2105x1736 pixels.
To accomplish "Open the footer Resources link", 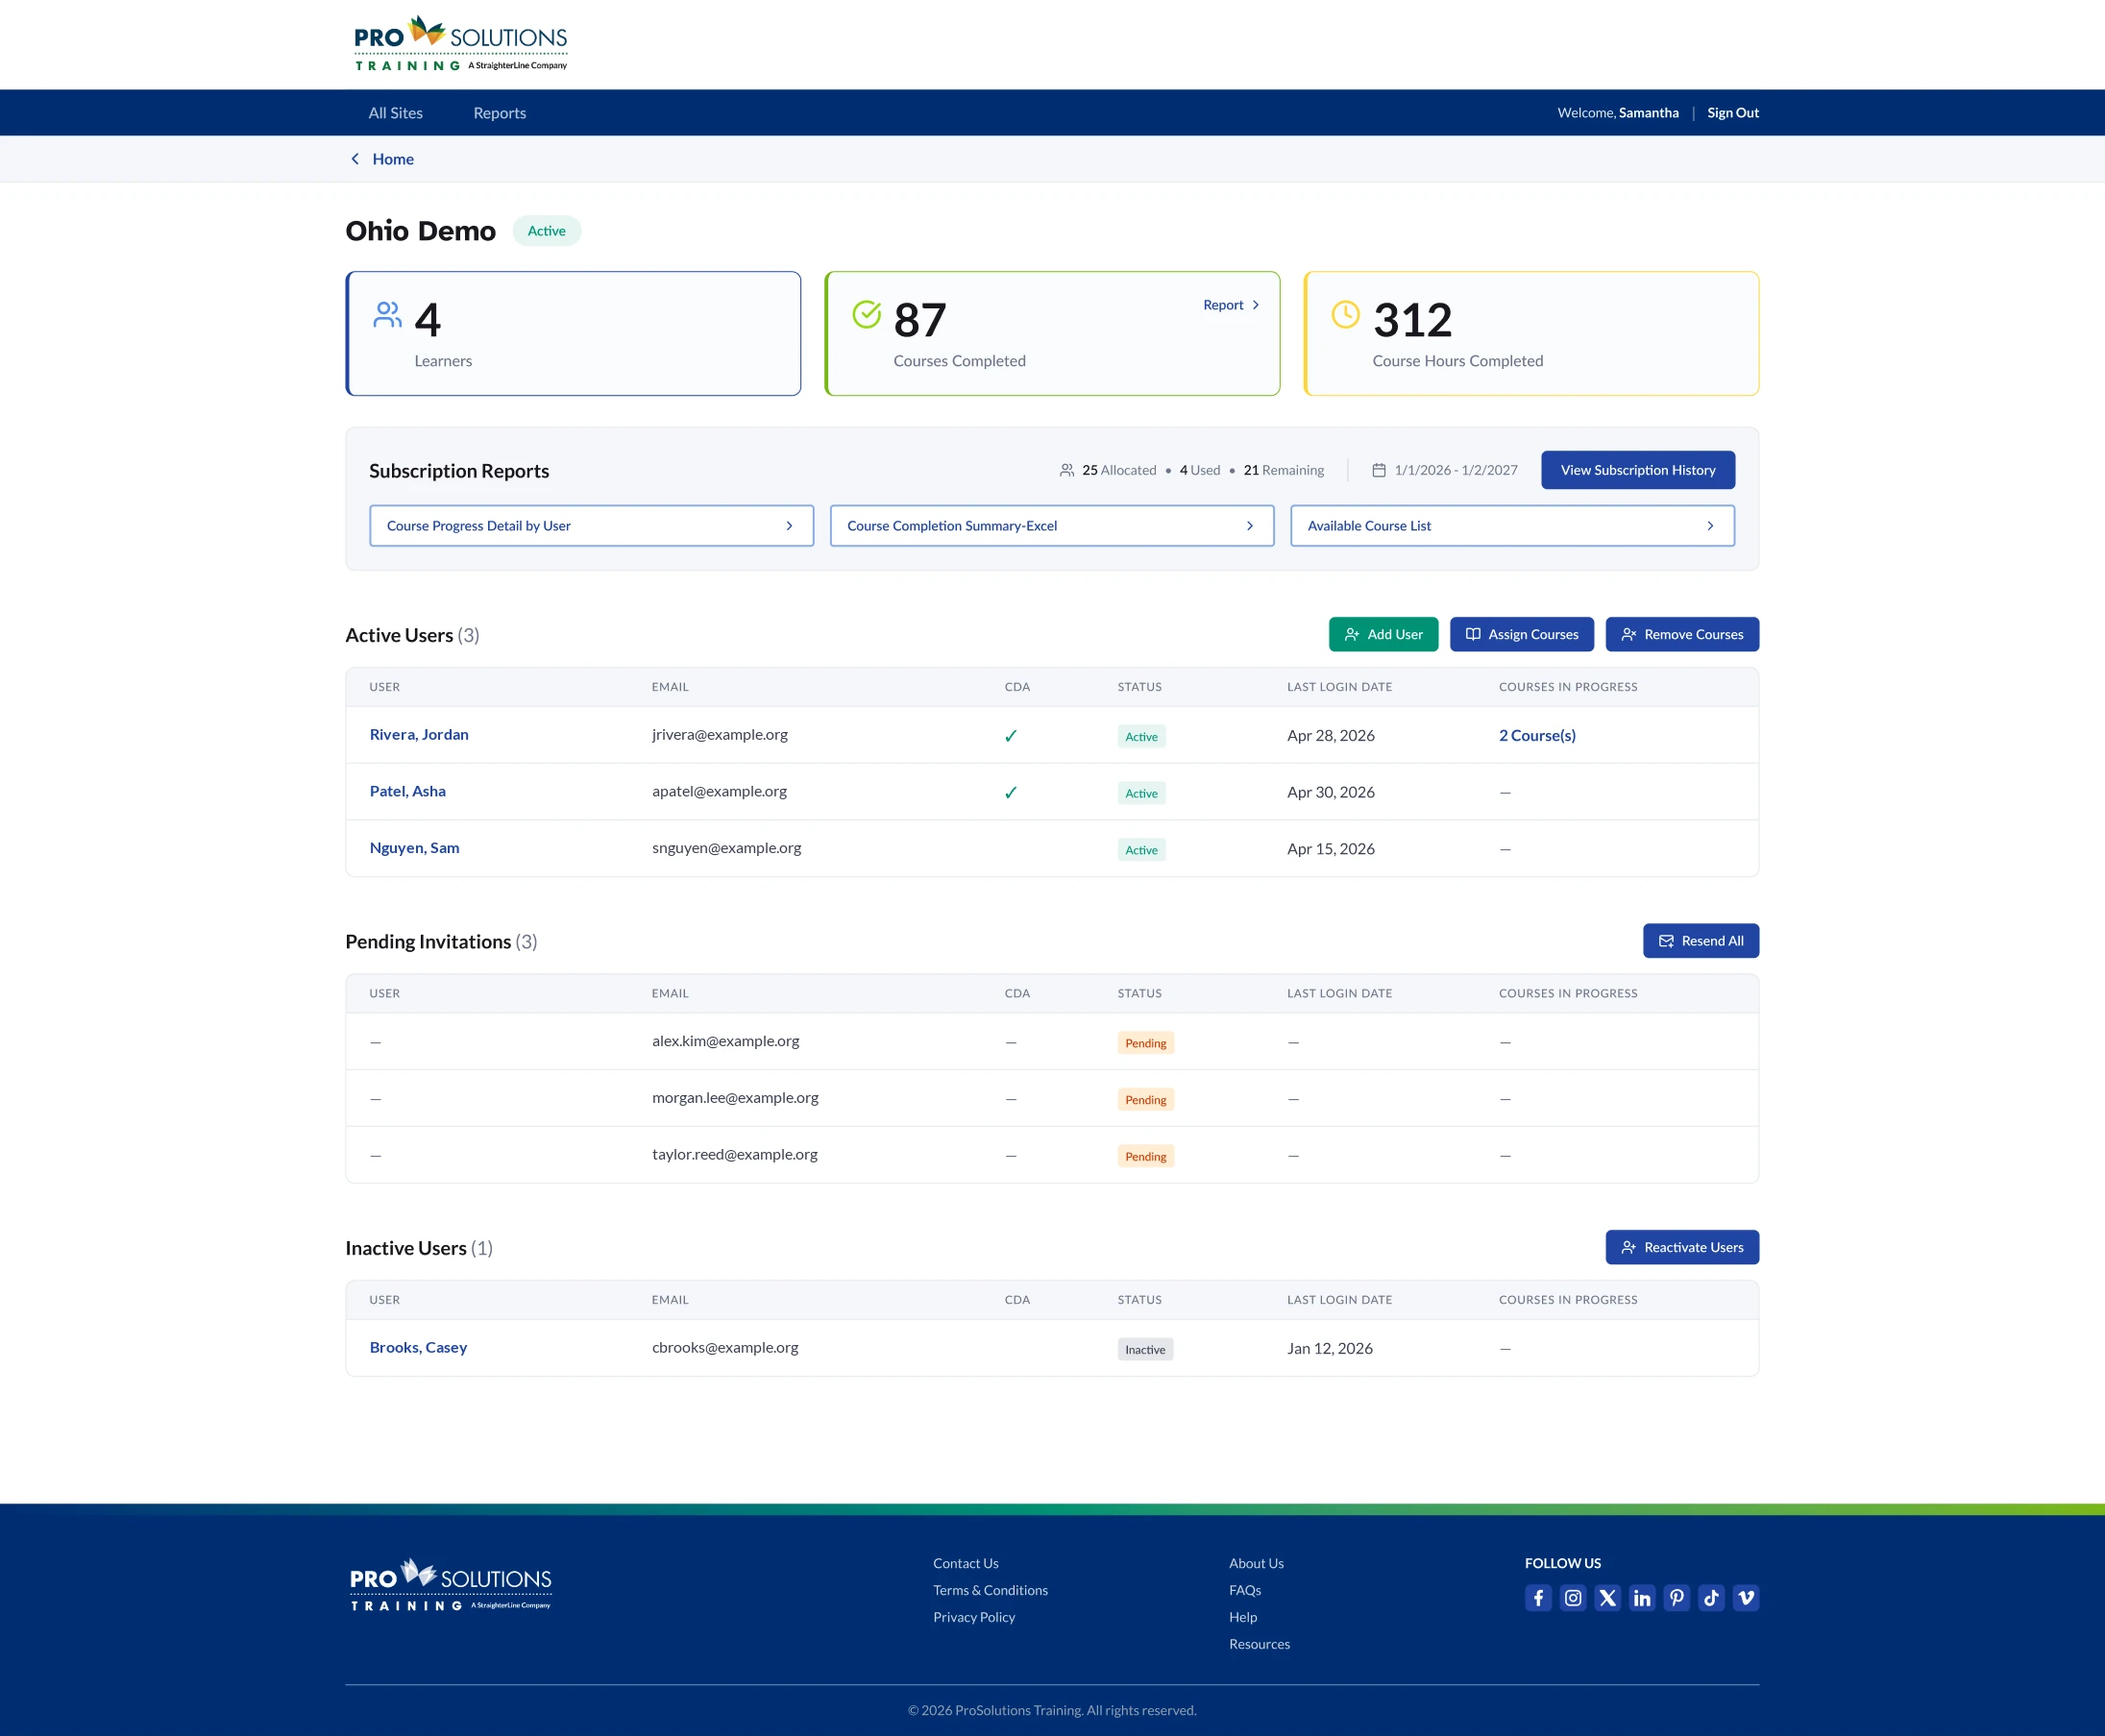I will (x=1260, y=1644).
